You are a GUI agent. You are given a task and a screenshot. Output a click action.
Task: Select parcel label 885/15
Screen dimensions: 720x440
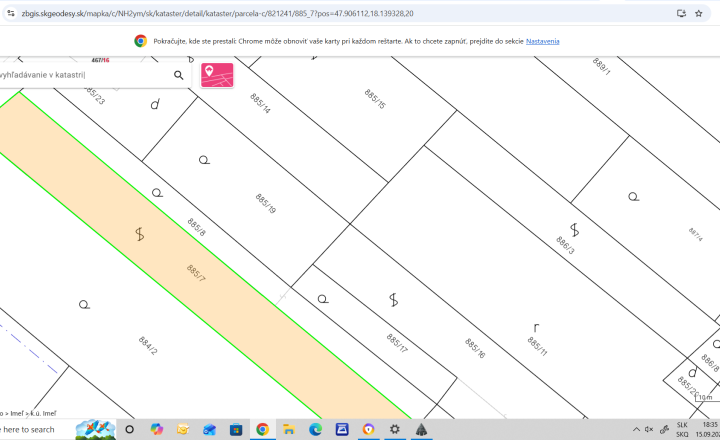[375, 99]
